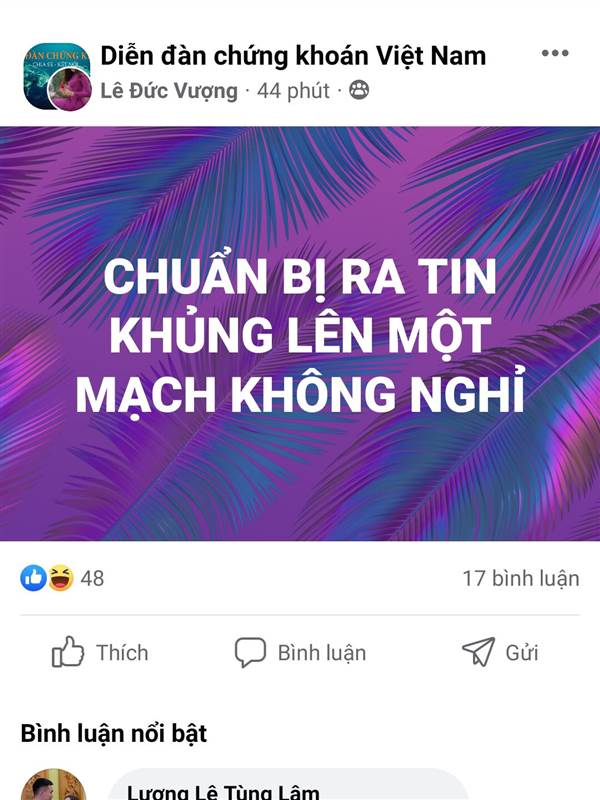Viewport: 600px width, 800px height.
Task: Tap the thumbs-up outline icon to like
Action: pos(67,652)
